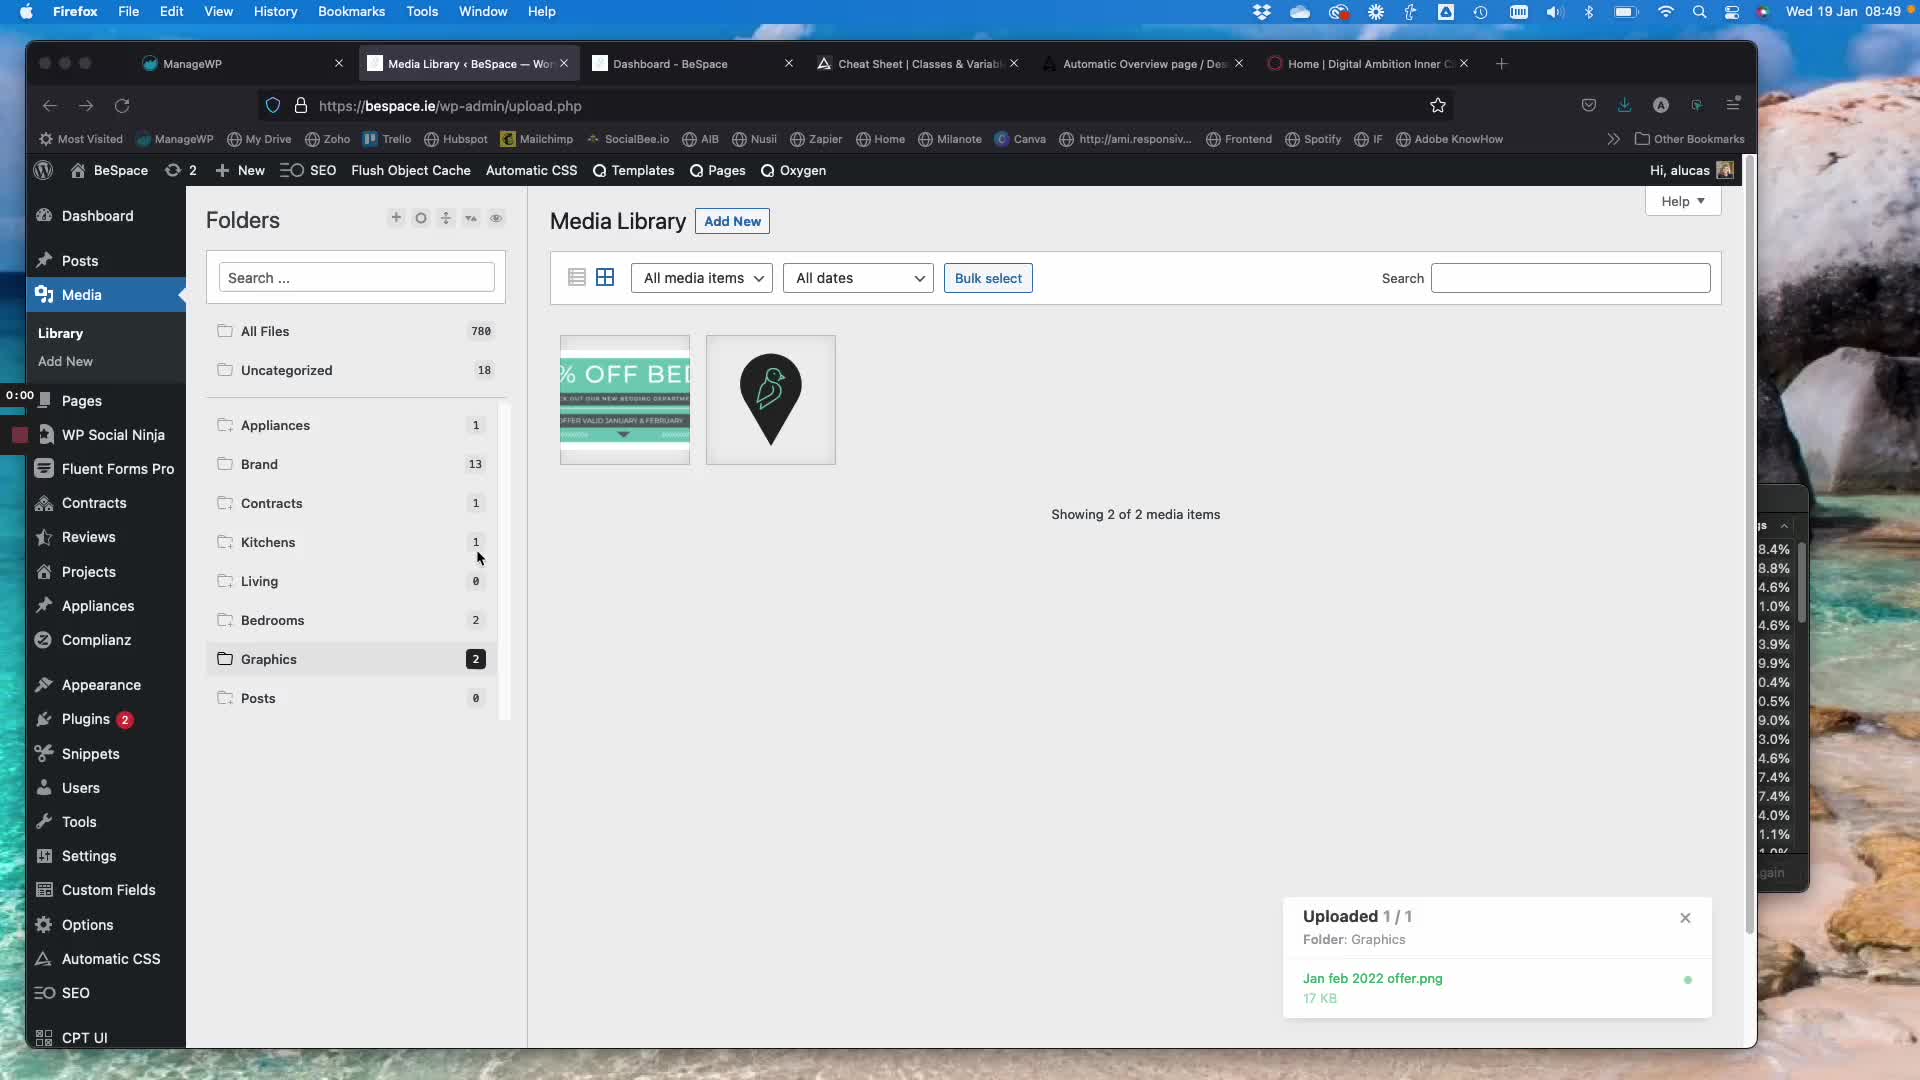Open the folders settings gear icon
The height and width of the screenshot is (1080, 1920).
[421, 218]
